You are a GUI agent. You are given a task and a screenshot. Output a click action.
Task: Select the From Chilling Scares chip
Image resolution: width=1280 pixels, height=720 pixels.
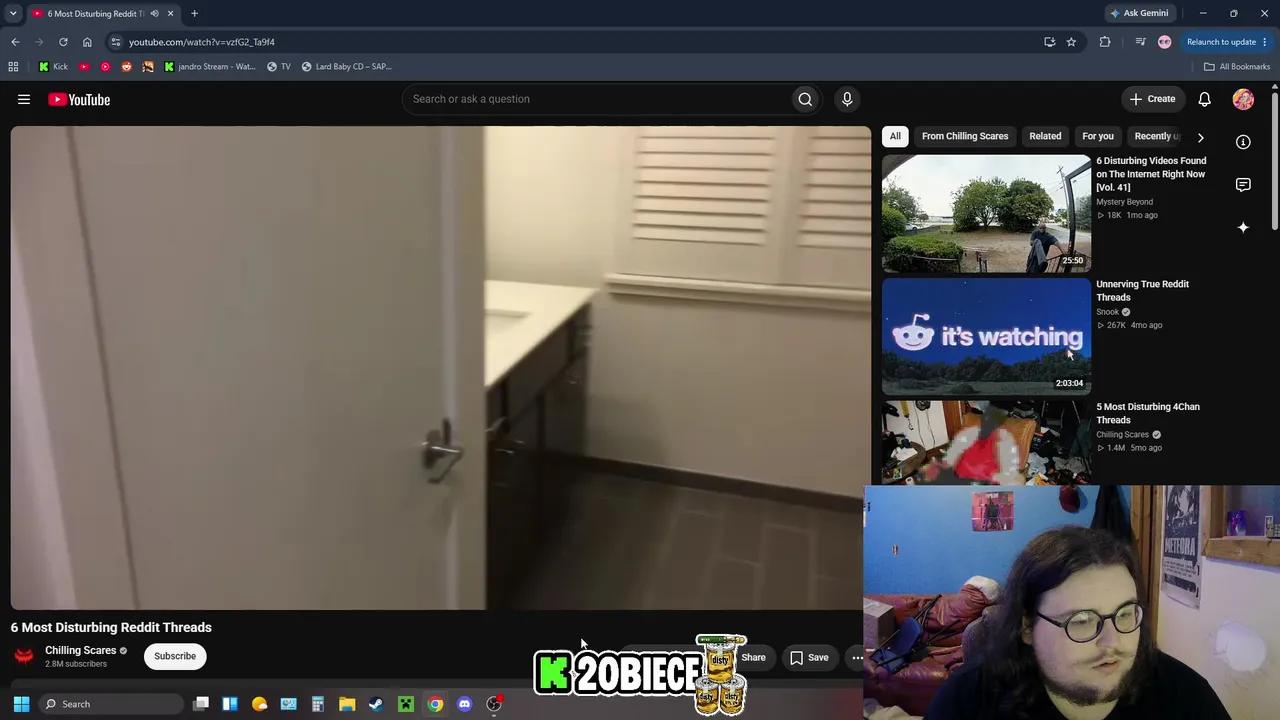click(965, 136)
